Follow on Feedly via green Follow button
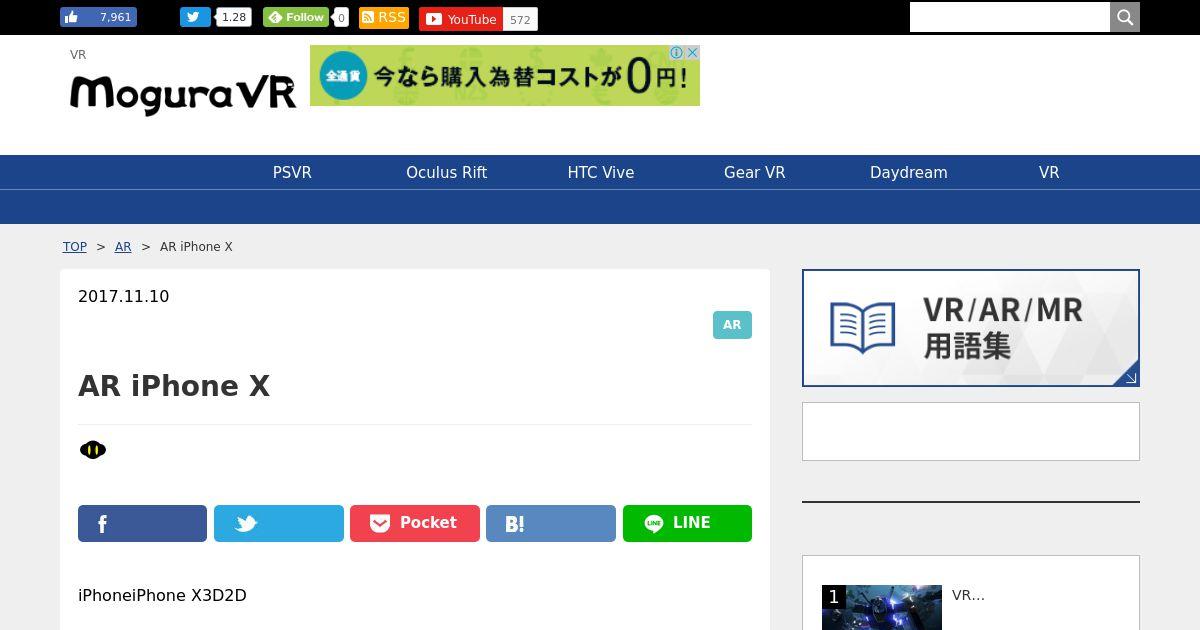This screenshot has height=630, width=1200. [296, 17]
